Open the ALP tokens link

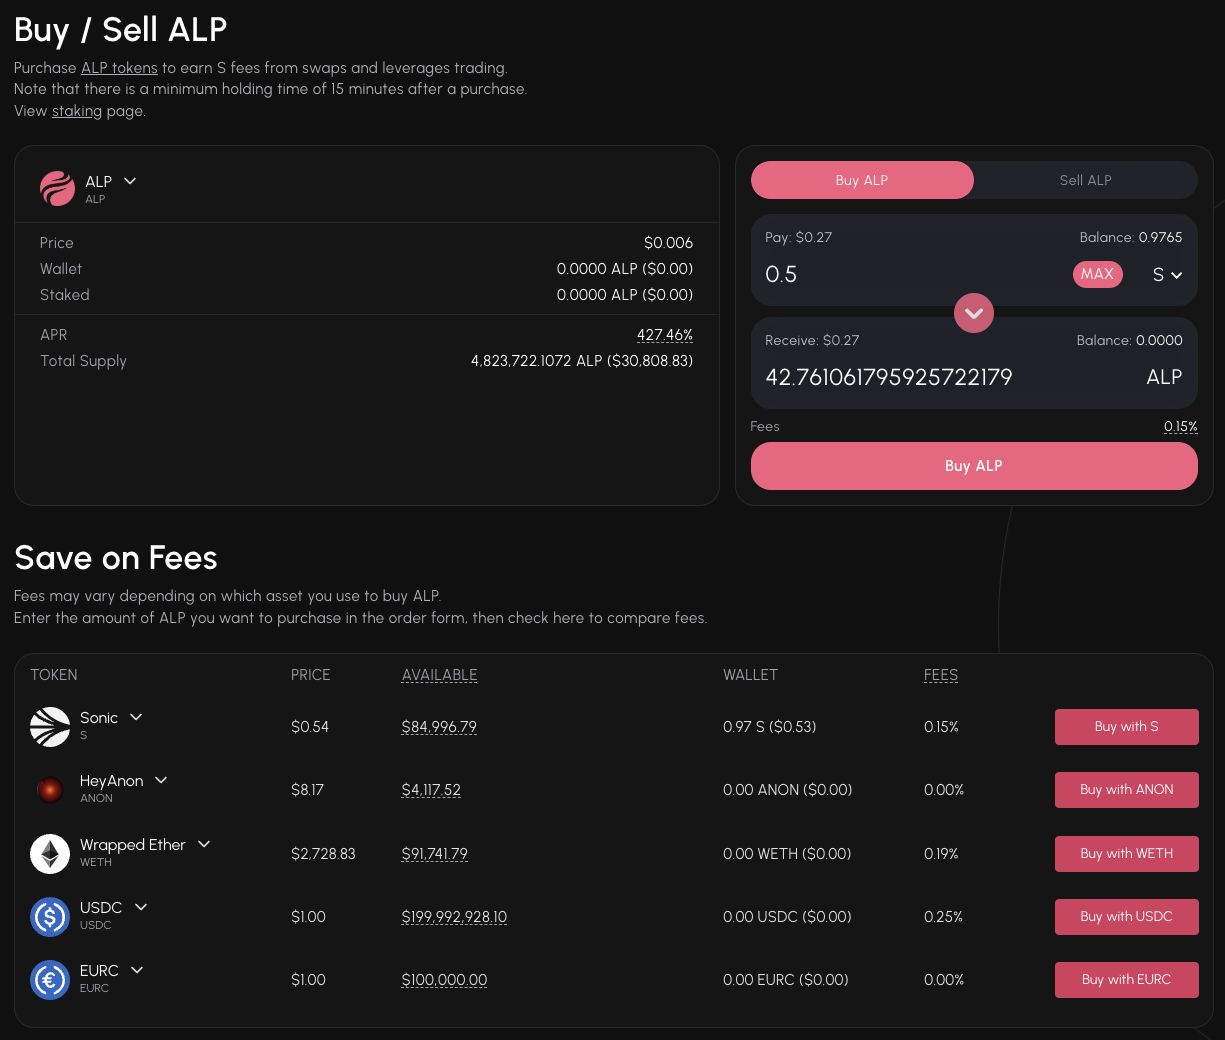coord(119,68)
